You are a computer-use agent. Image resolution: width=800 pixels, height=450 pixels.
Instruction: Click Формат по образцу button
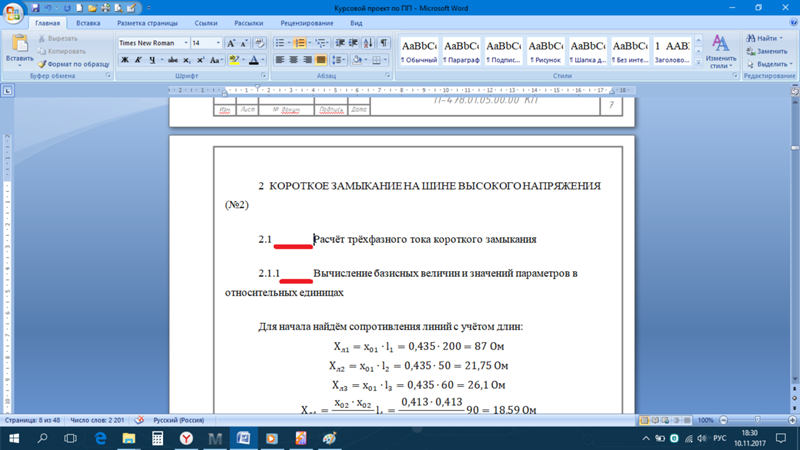[x=73, y=64]
